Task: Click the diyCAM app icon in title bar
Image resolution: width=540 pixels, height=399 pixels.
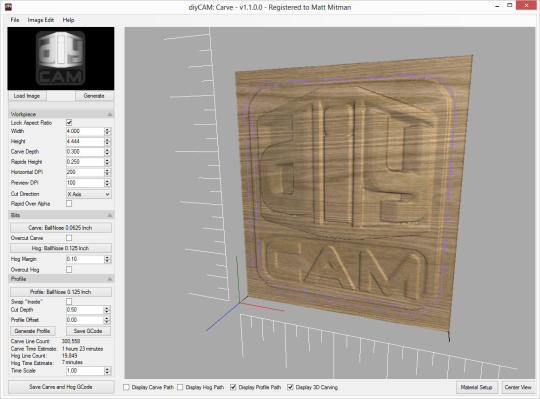Action: click(8, 7)
